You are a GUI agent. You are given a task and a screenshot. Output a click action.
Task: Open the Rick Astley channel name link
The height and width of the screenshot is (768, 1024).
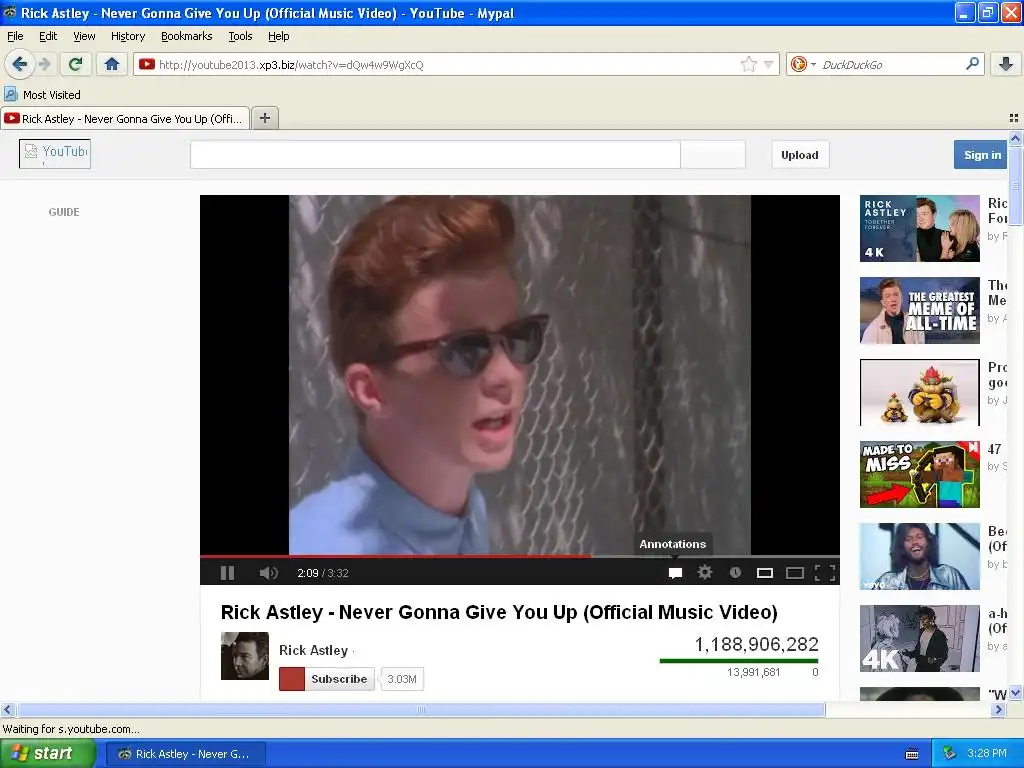[x=313, y=650]
